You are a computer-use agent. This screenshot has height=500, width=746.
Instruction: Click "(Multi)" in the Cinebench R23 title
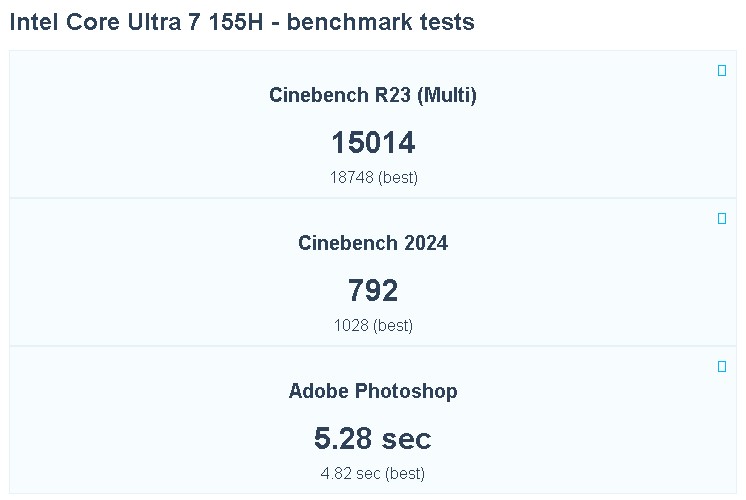(x=447, y=95)
